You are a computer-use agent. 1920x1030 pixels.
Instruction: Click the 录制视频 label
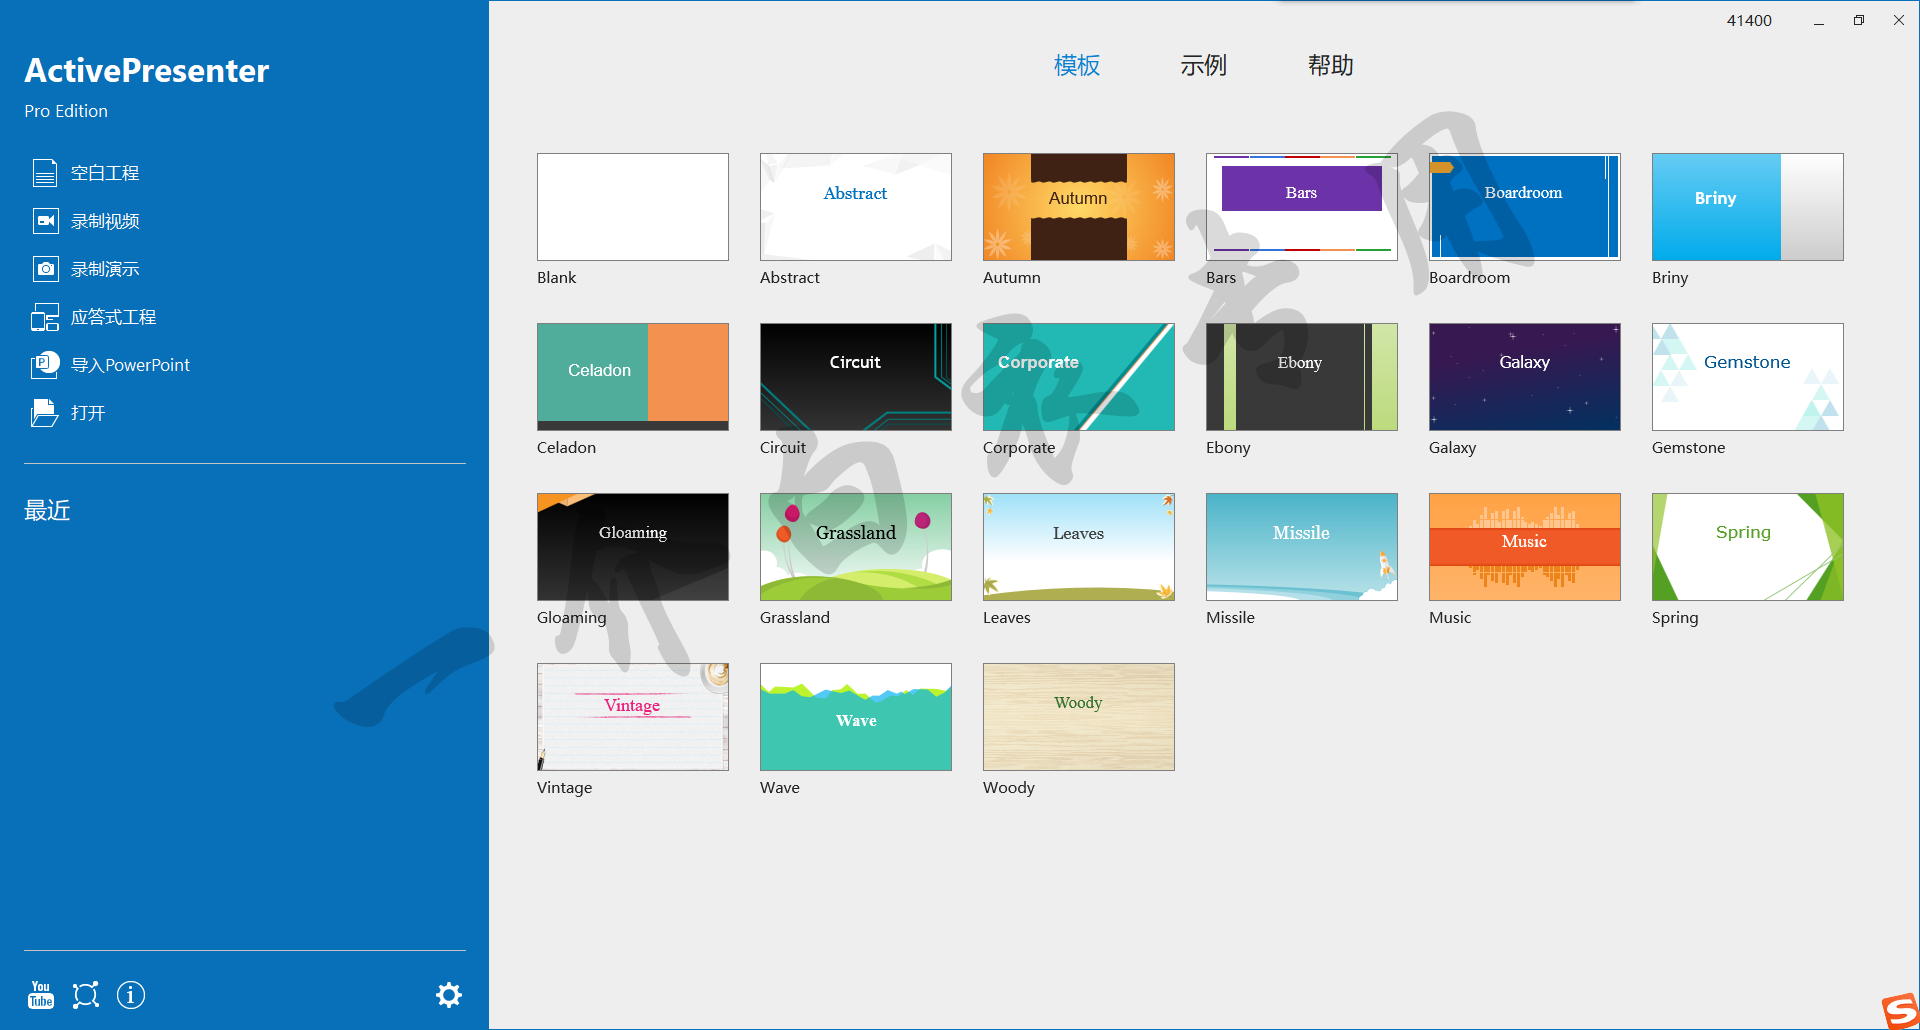pyautogui.click(x=105, y=221)
